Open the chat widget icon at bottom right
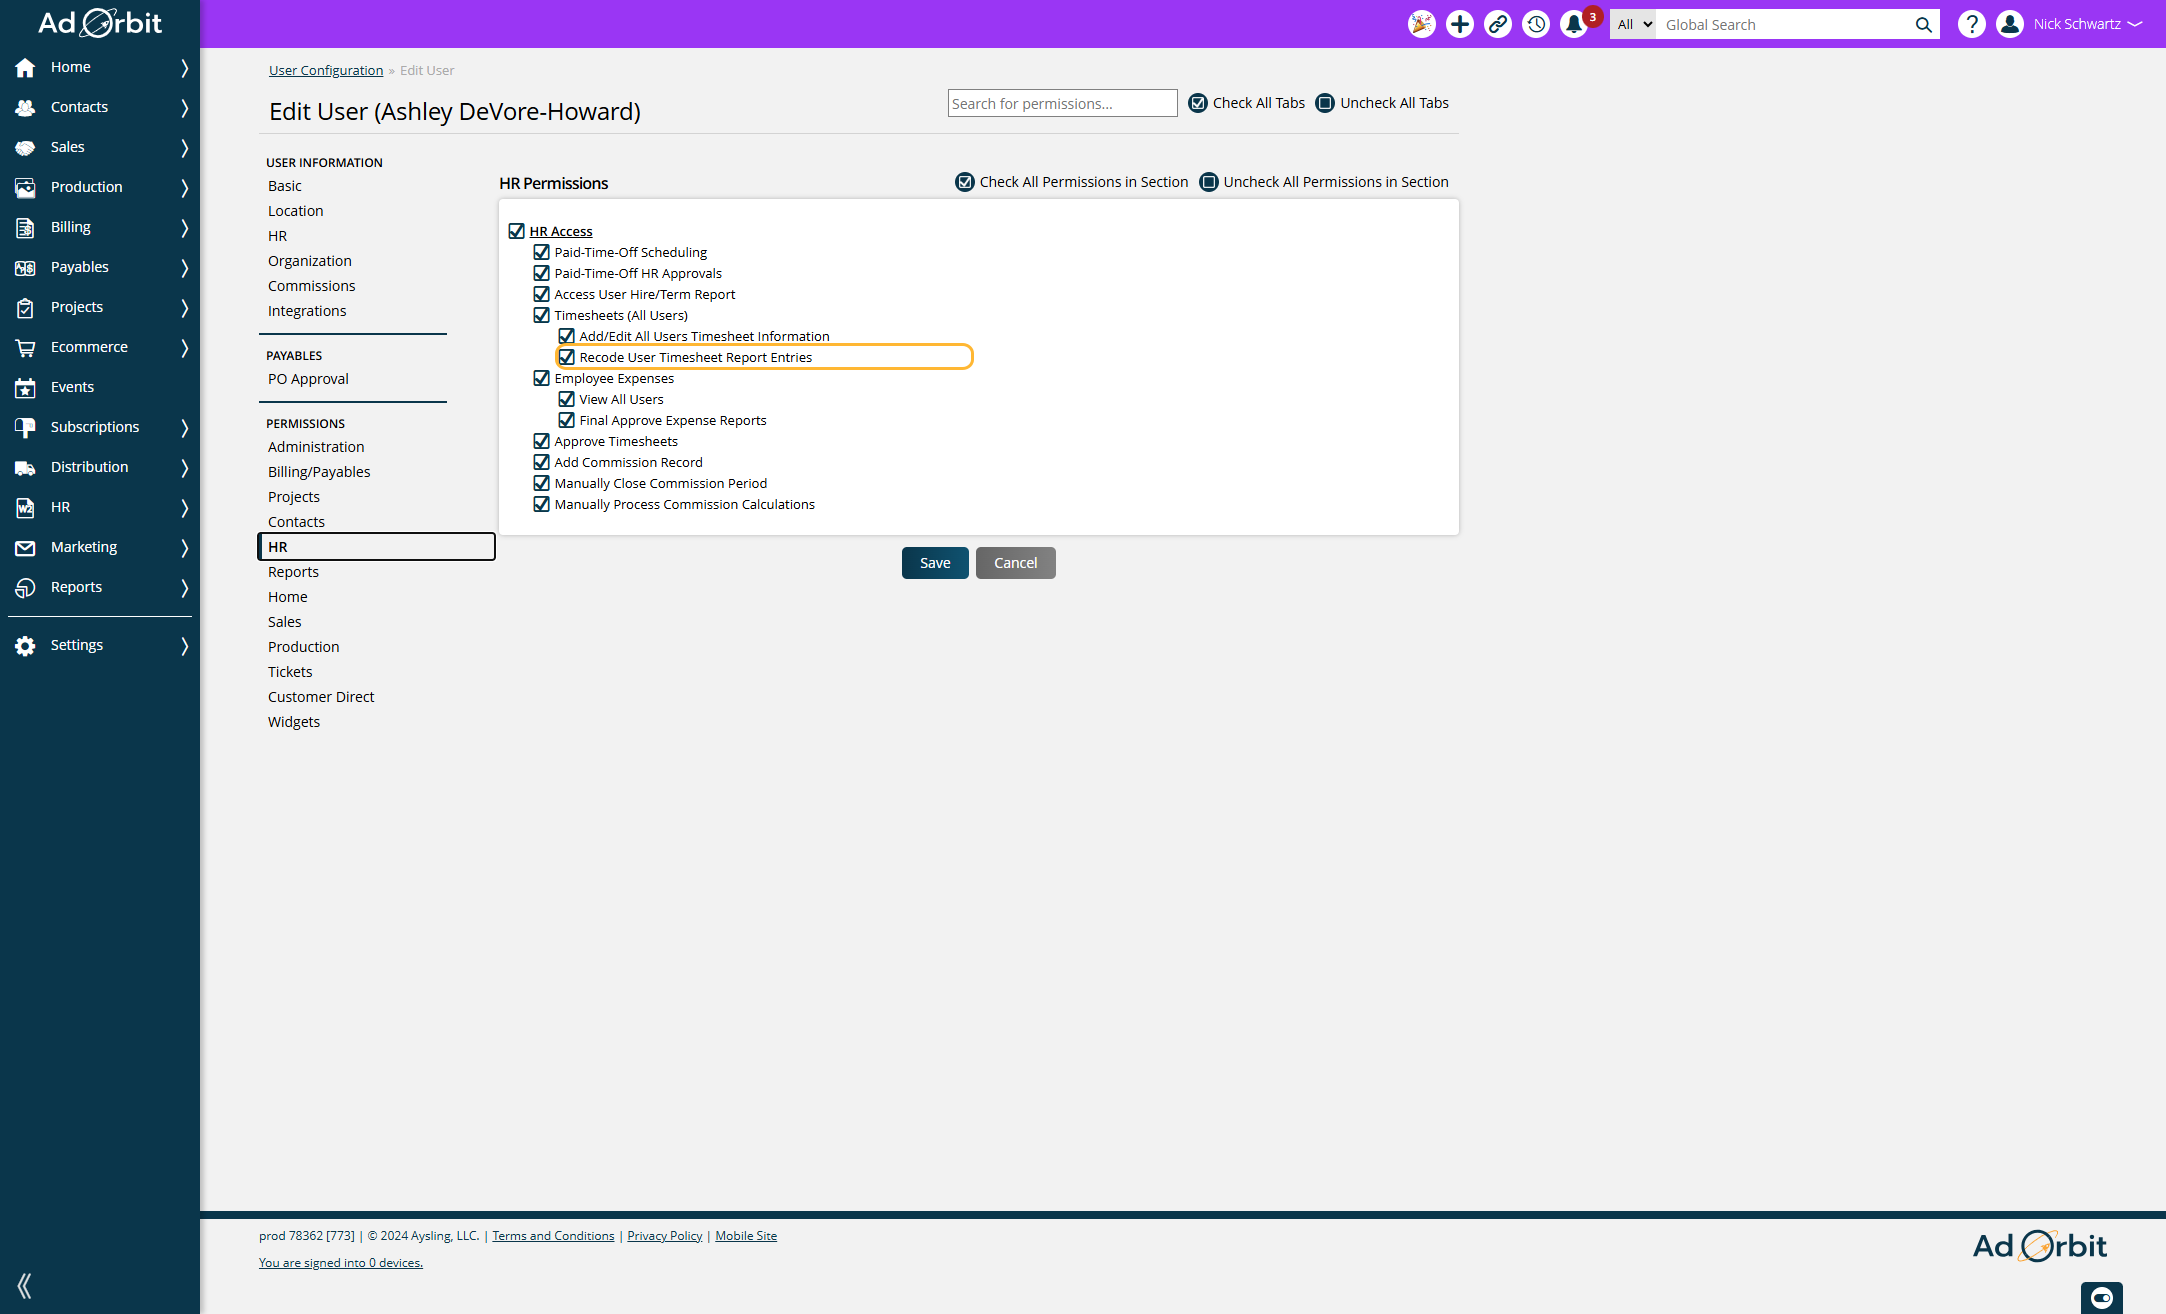Viewport: 2166px width, 1314px height. coord(2101,1298)
